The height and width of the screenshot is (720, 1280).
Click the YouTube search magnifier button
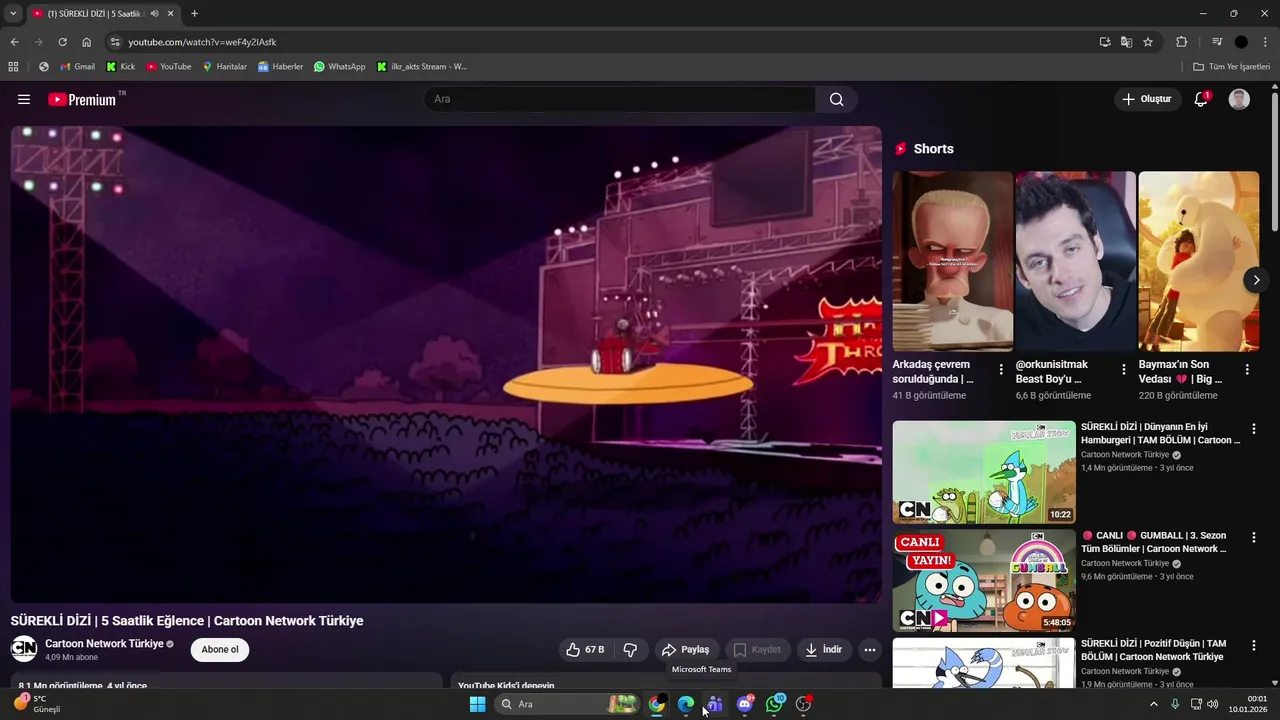[x=836, y=99]
